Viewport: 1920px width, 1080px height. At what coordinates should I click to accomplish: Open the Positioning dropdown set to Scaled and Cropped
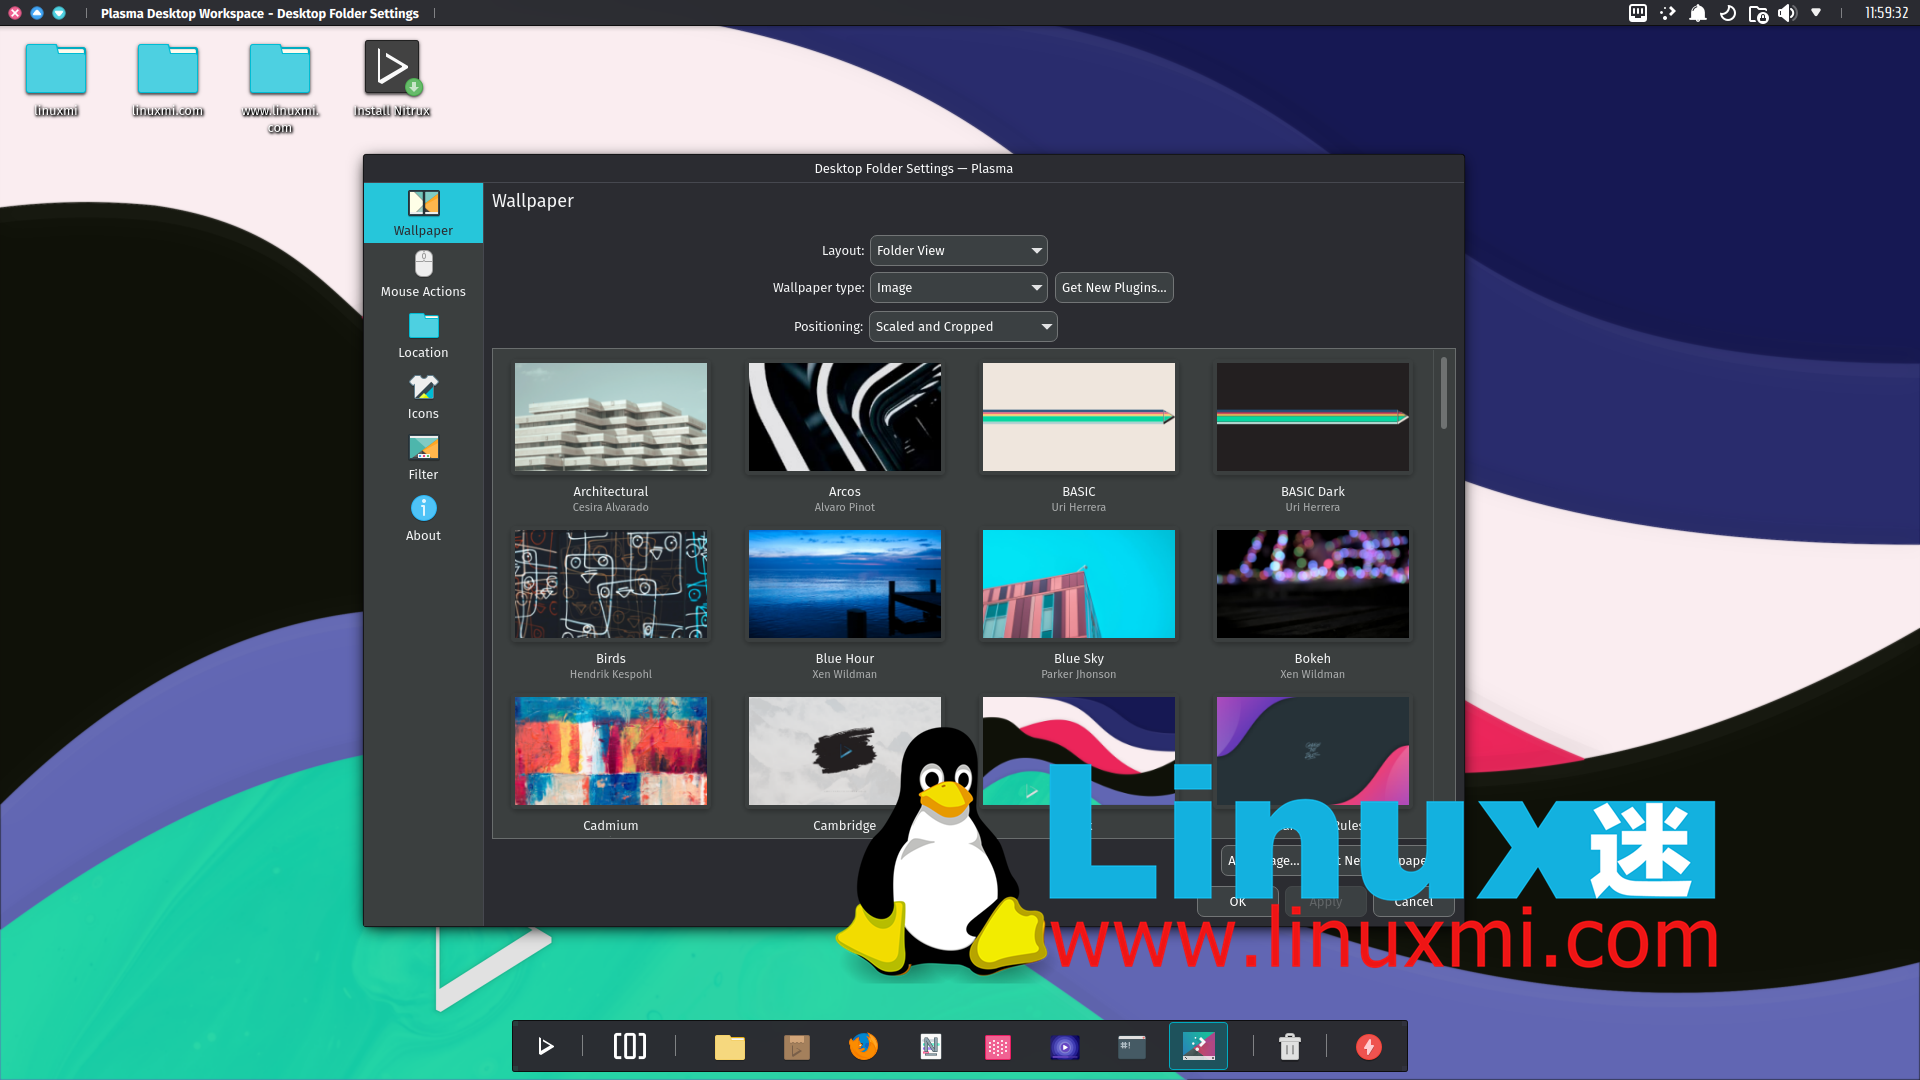[x=962, y=326]
